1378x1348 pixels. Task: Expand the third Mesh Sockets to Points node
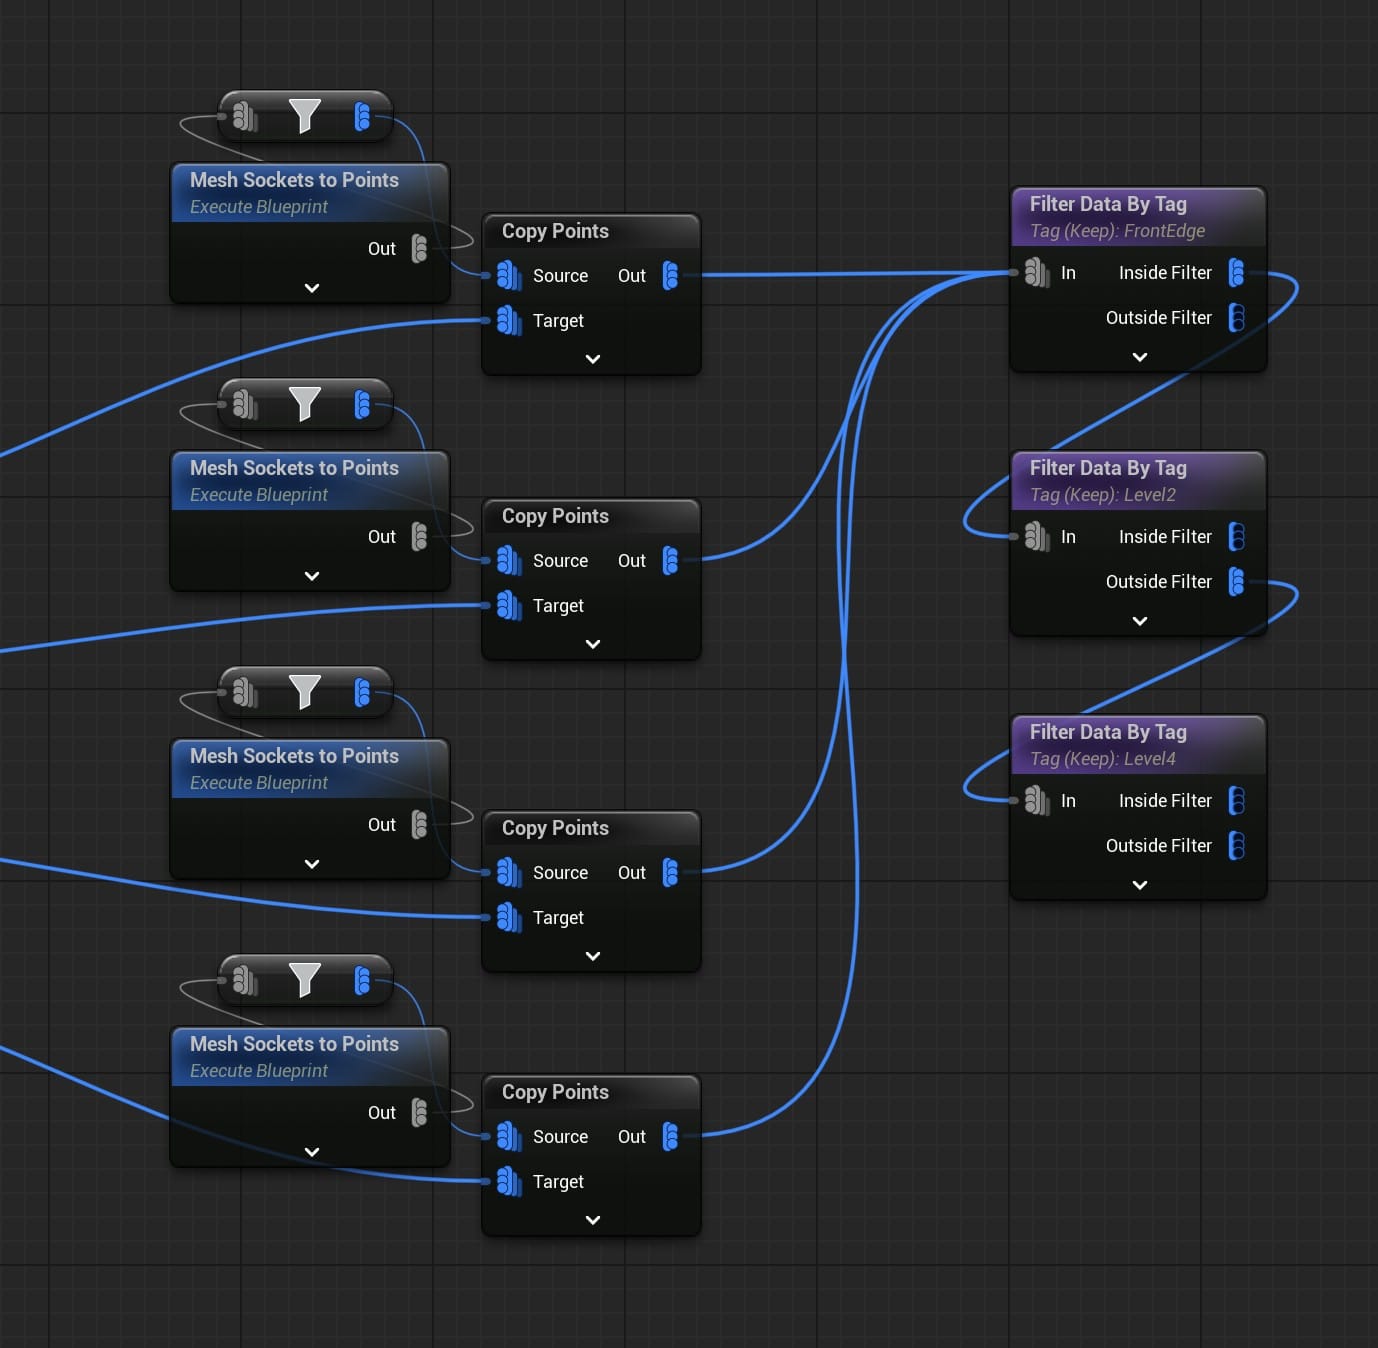312,864
